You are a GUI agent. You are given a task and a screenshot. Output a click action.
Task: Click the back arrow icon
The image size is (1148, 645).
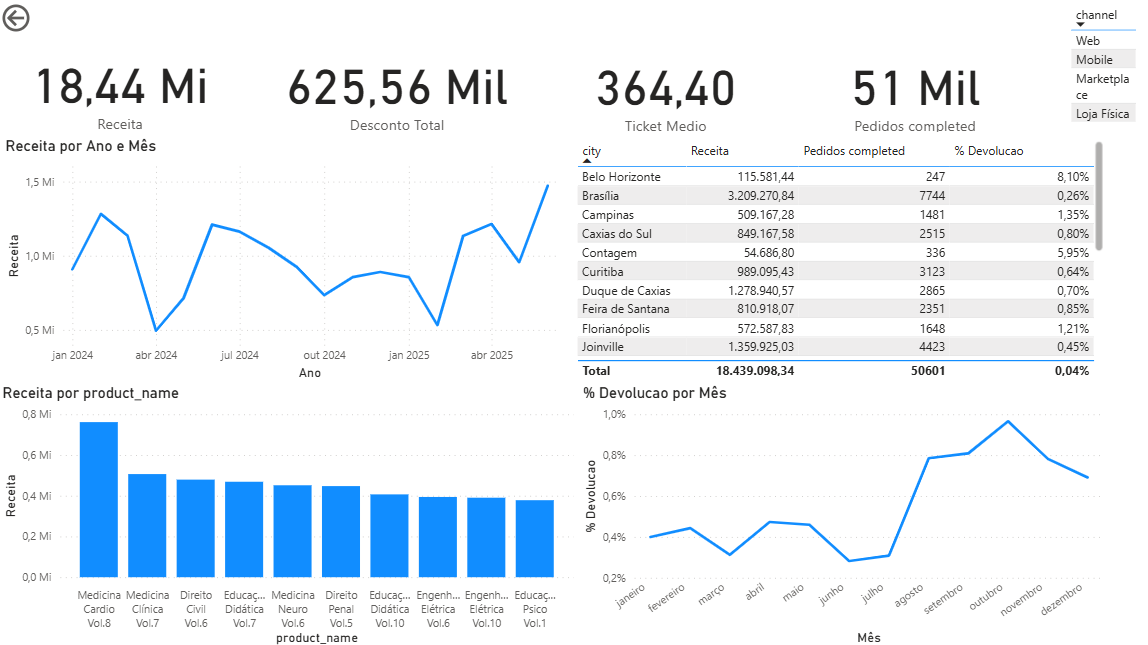tap(16, 18)
